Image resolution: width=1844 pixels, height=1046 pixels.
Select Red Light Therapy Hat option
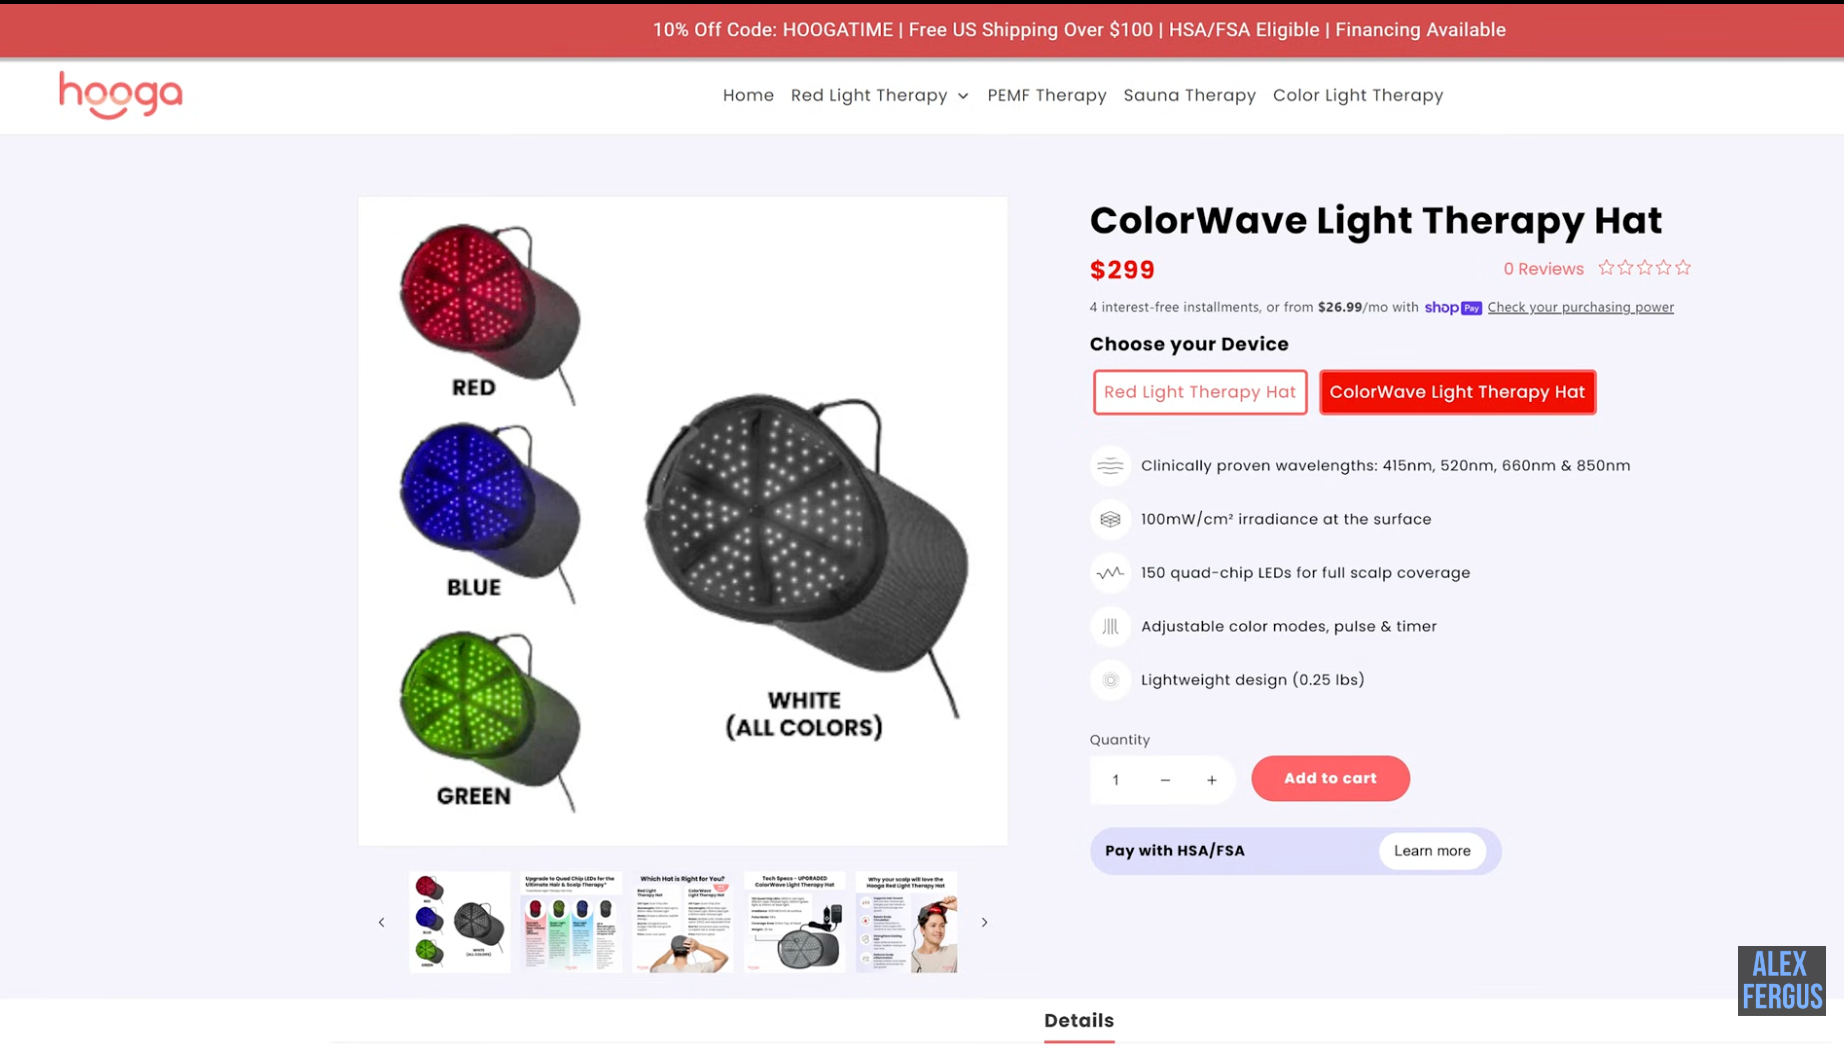pos(1200,392)
